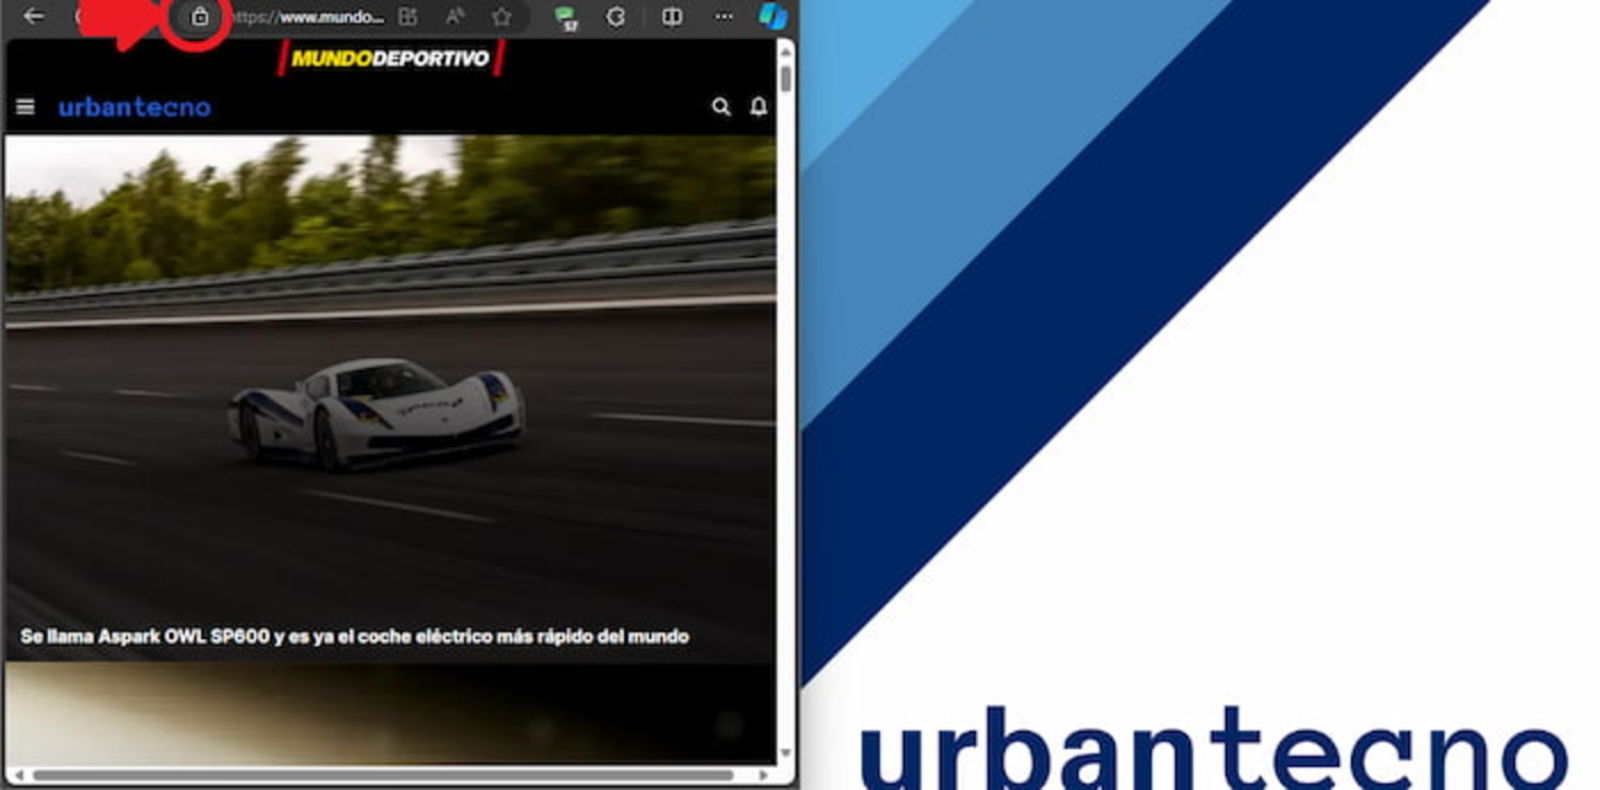
Task: Focus the address bar showing www.mundo...
Action: click(308, 17)
